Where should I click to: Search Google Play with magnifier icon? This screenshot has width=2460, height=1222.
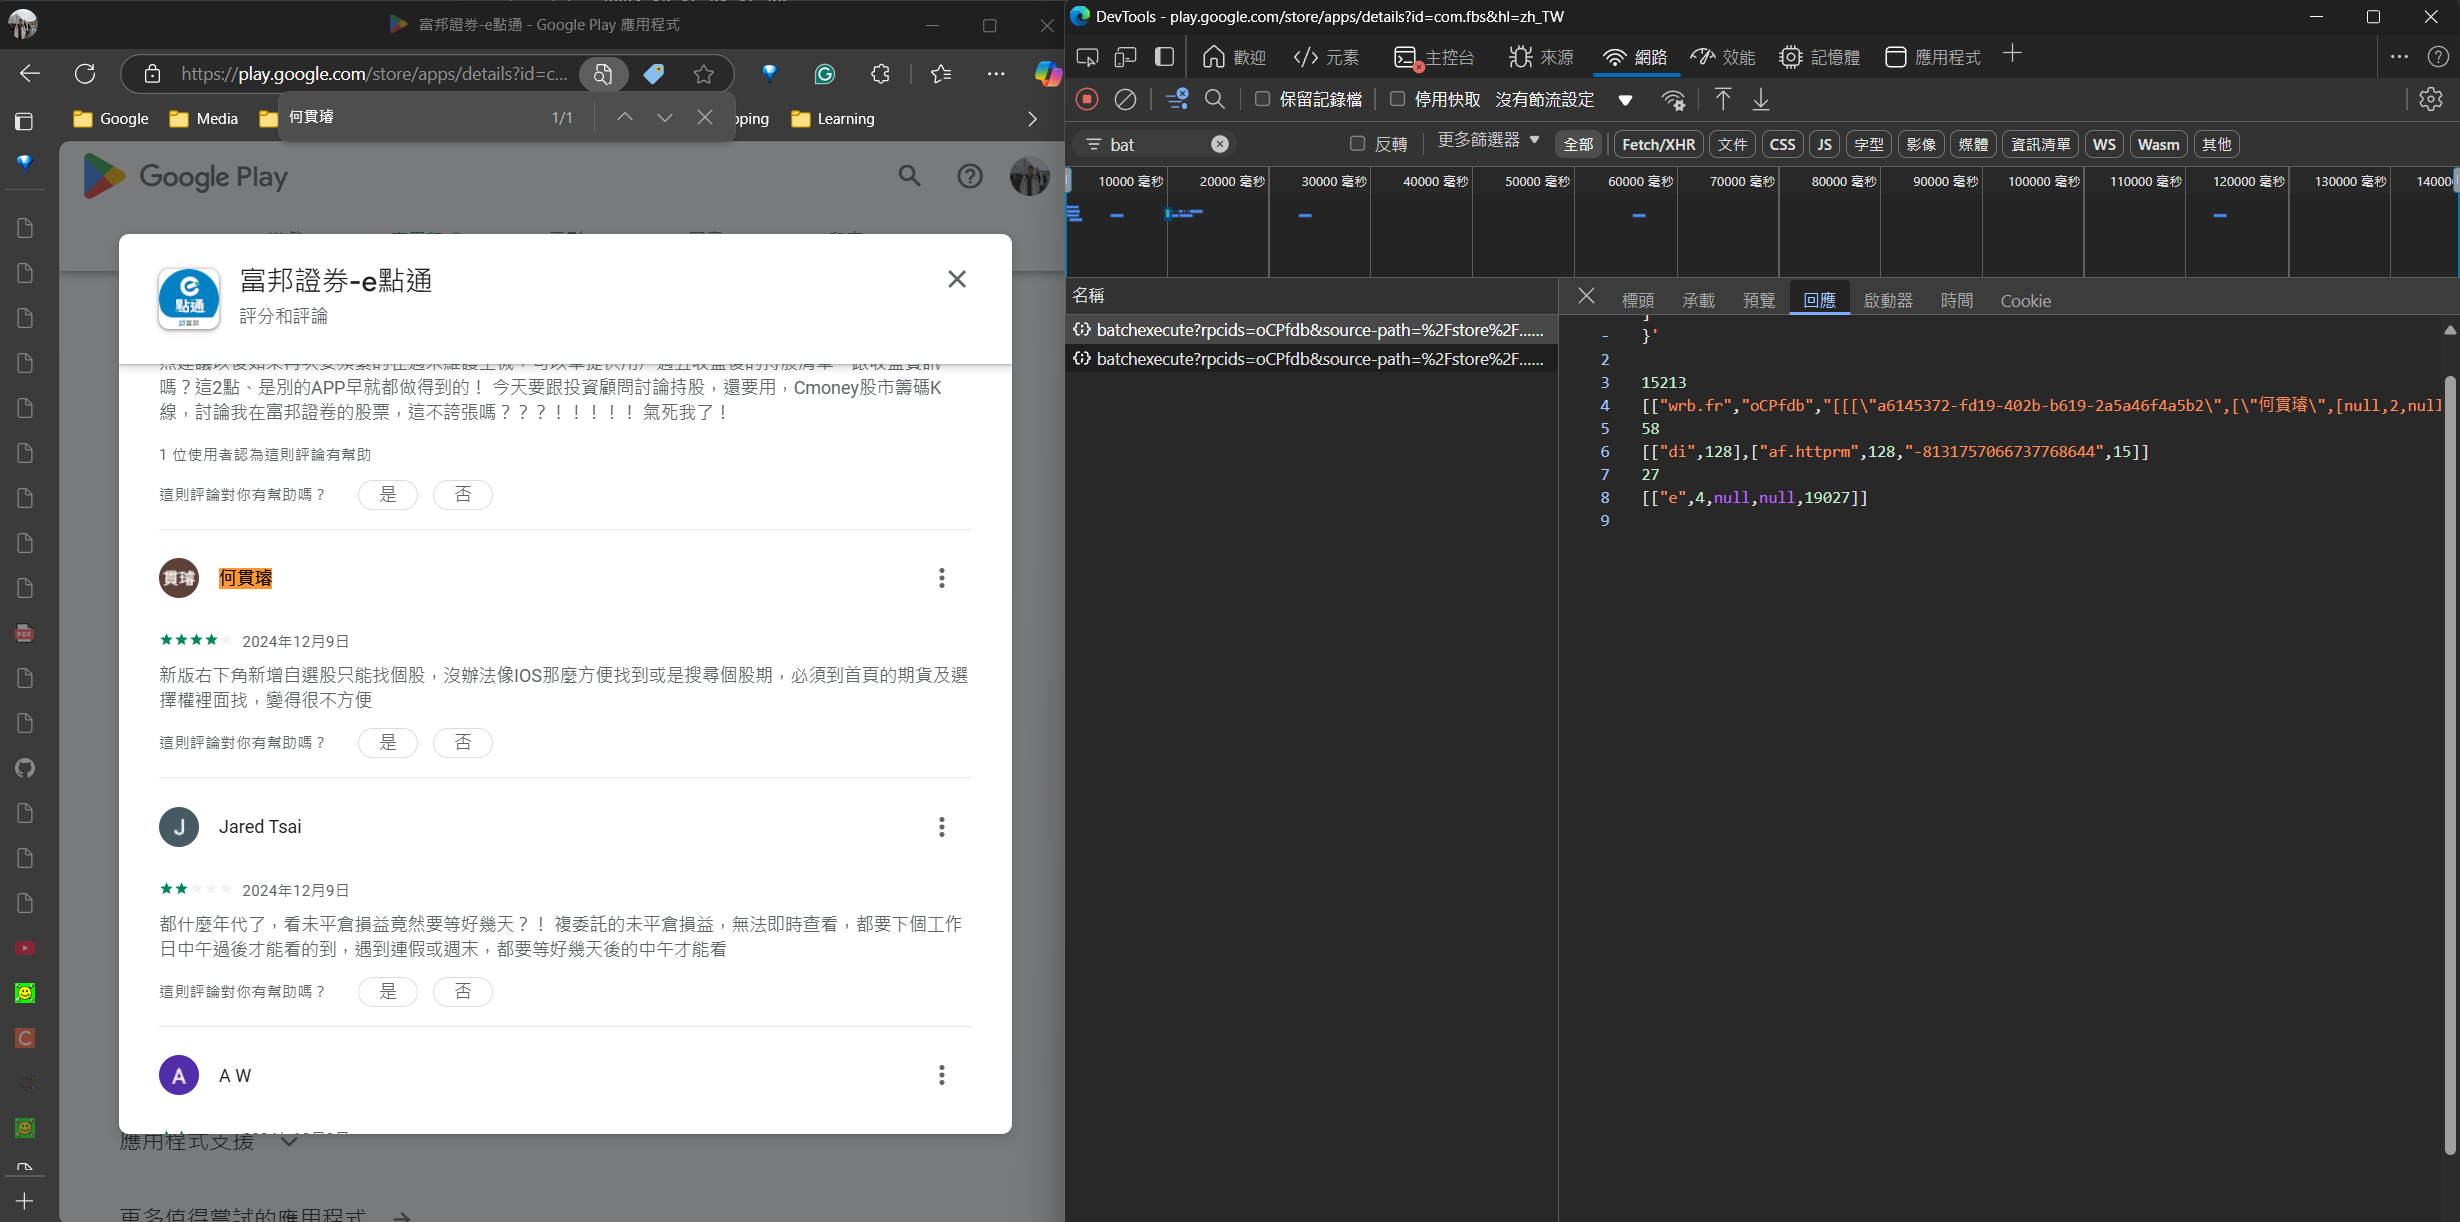[x=909, y=176]
